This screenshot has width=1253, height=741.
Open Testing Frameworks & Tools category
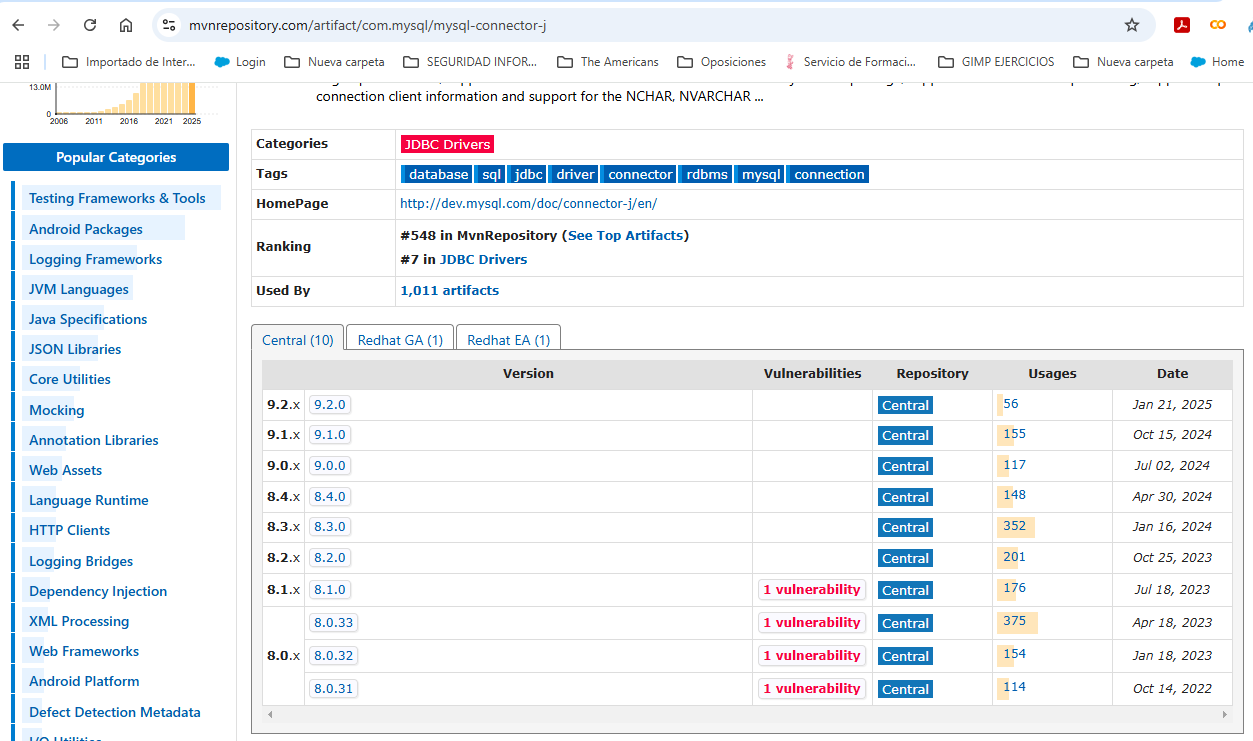click(x=117, y=198)
